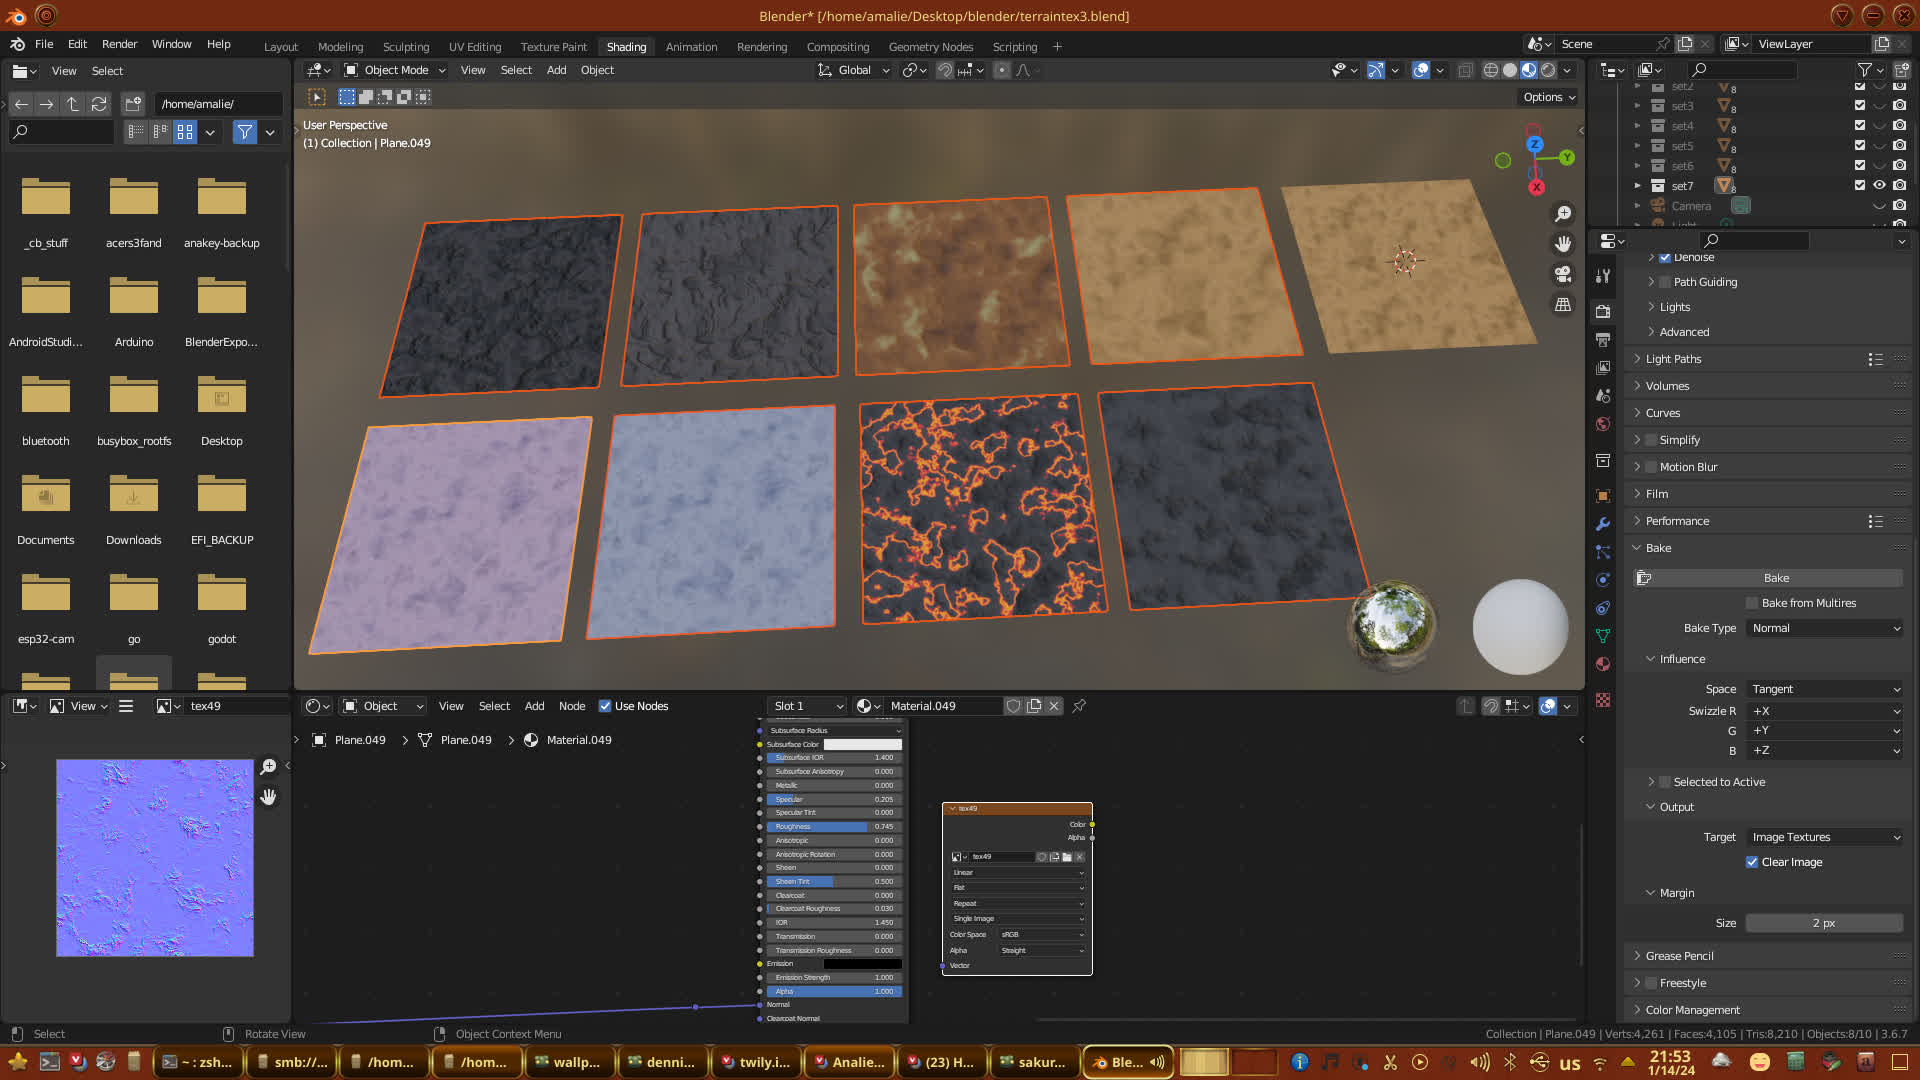Toggle the set7 eye visibility icon
The image size is (1920, 1080).
[x=1879, y=186]
